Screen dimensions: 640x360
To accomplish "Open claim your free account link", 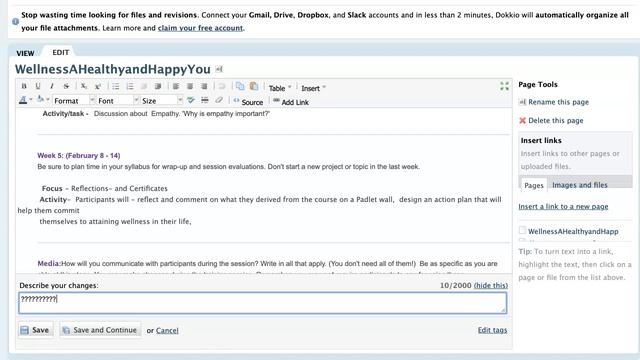I will click(x=200, y=28).
